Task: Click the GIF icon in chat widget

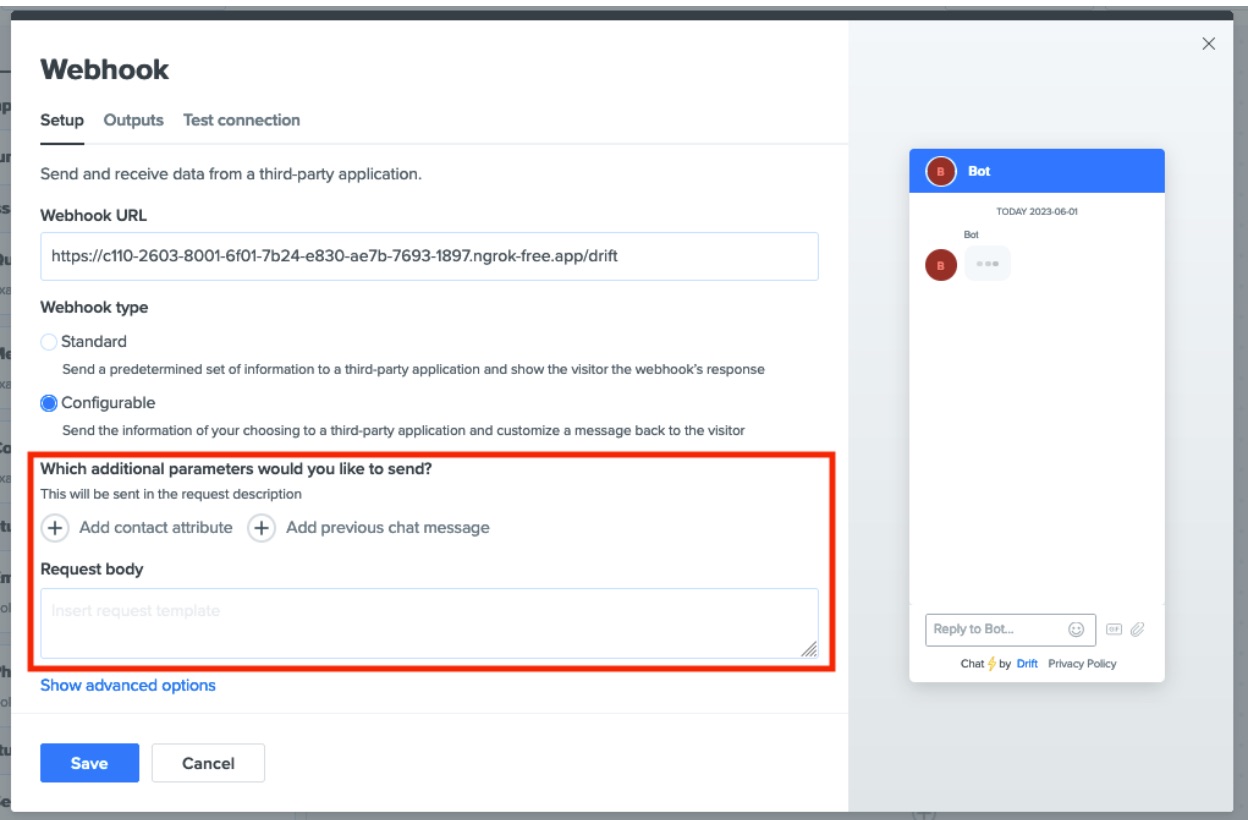Action: [x=1114, y=629]
